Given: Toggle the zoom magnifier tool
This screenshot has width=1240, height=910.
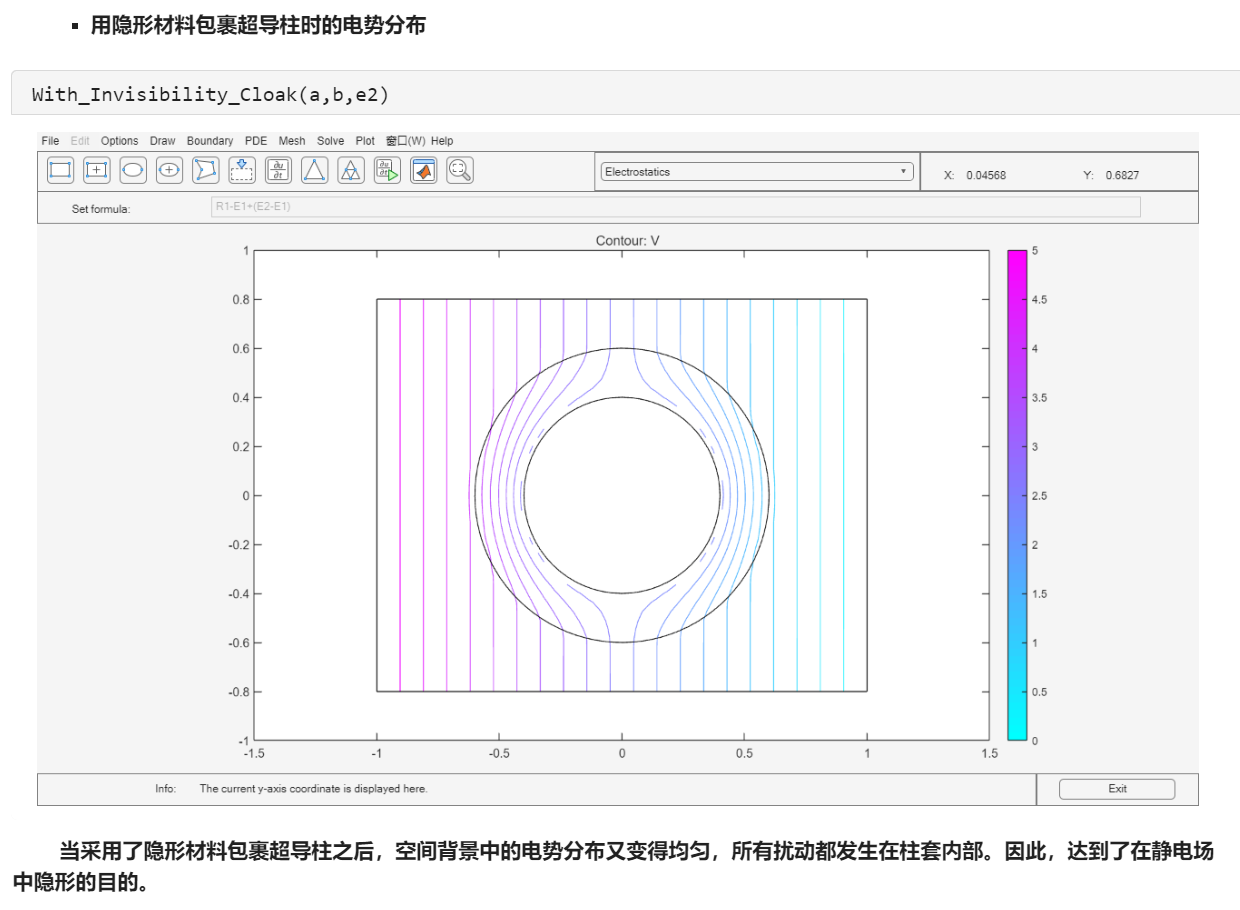Looking at the screenshot, I should [x=460, y=170].
